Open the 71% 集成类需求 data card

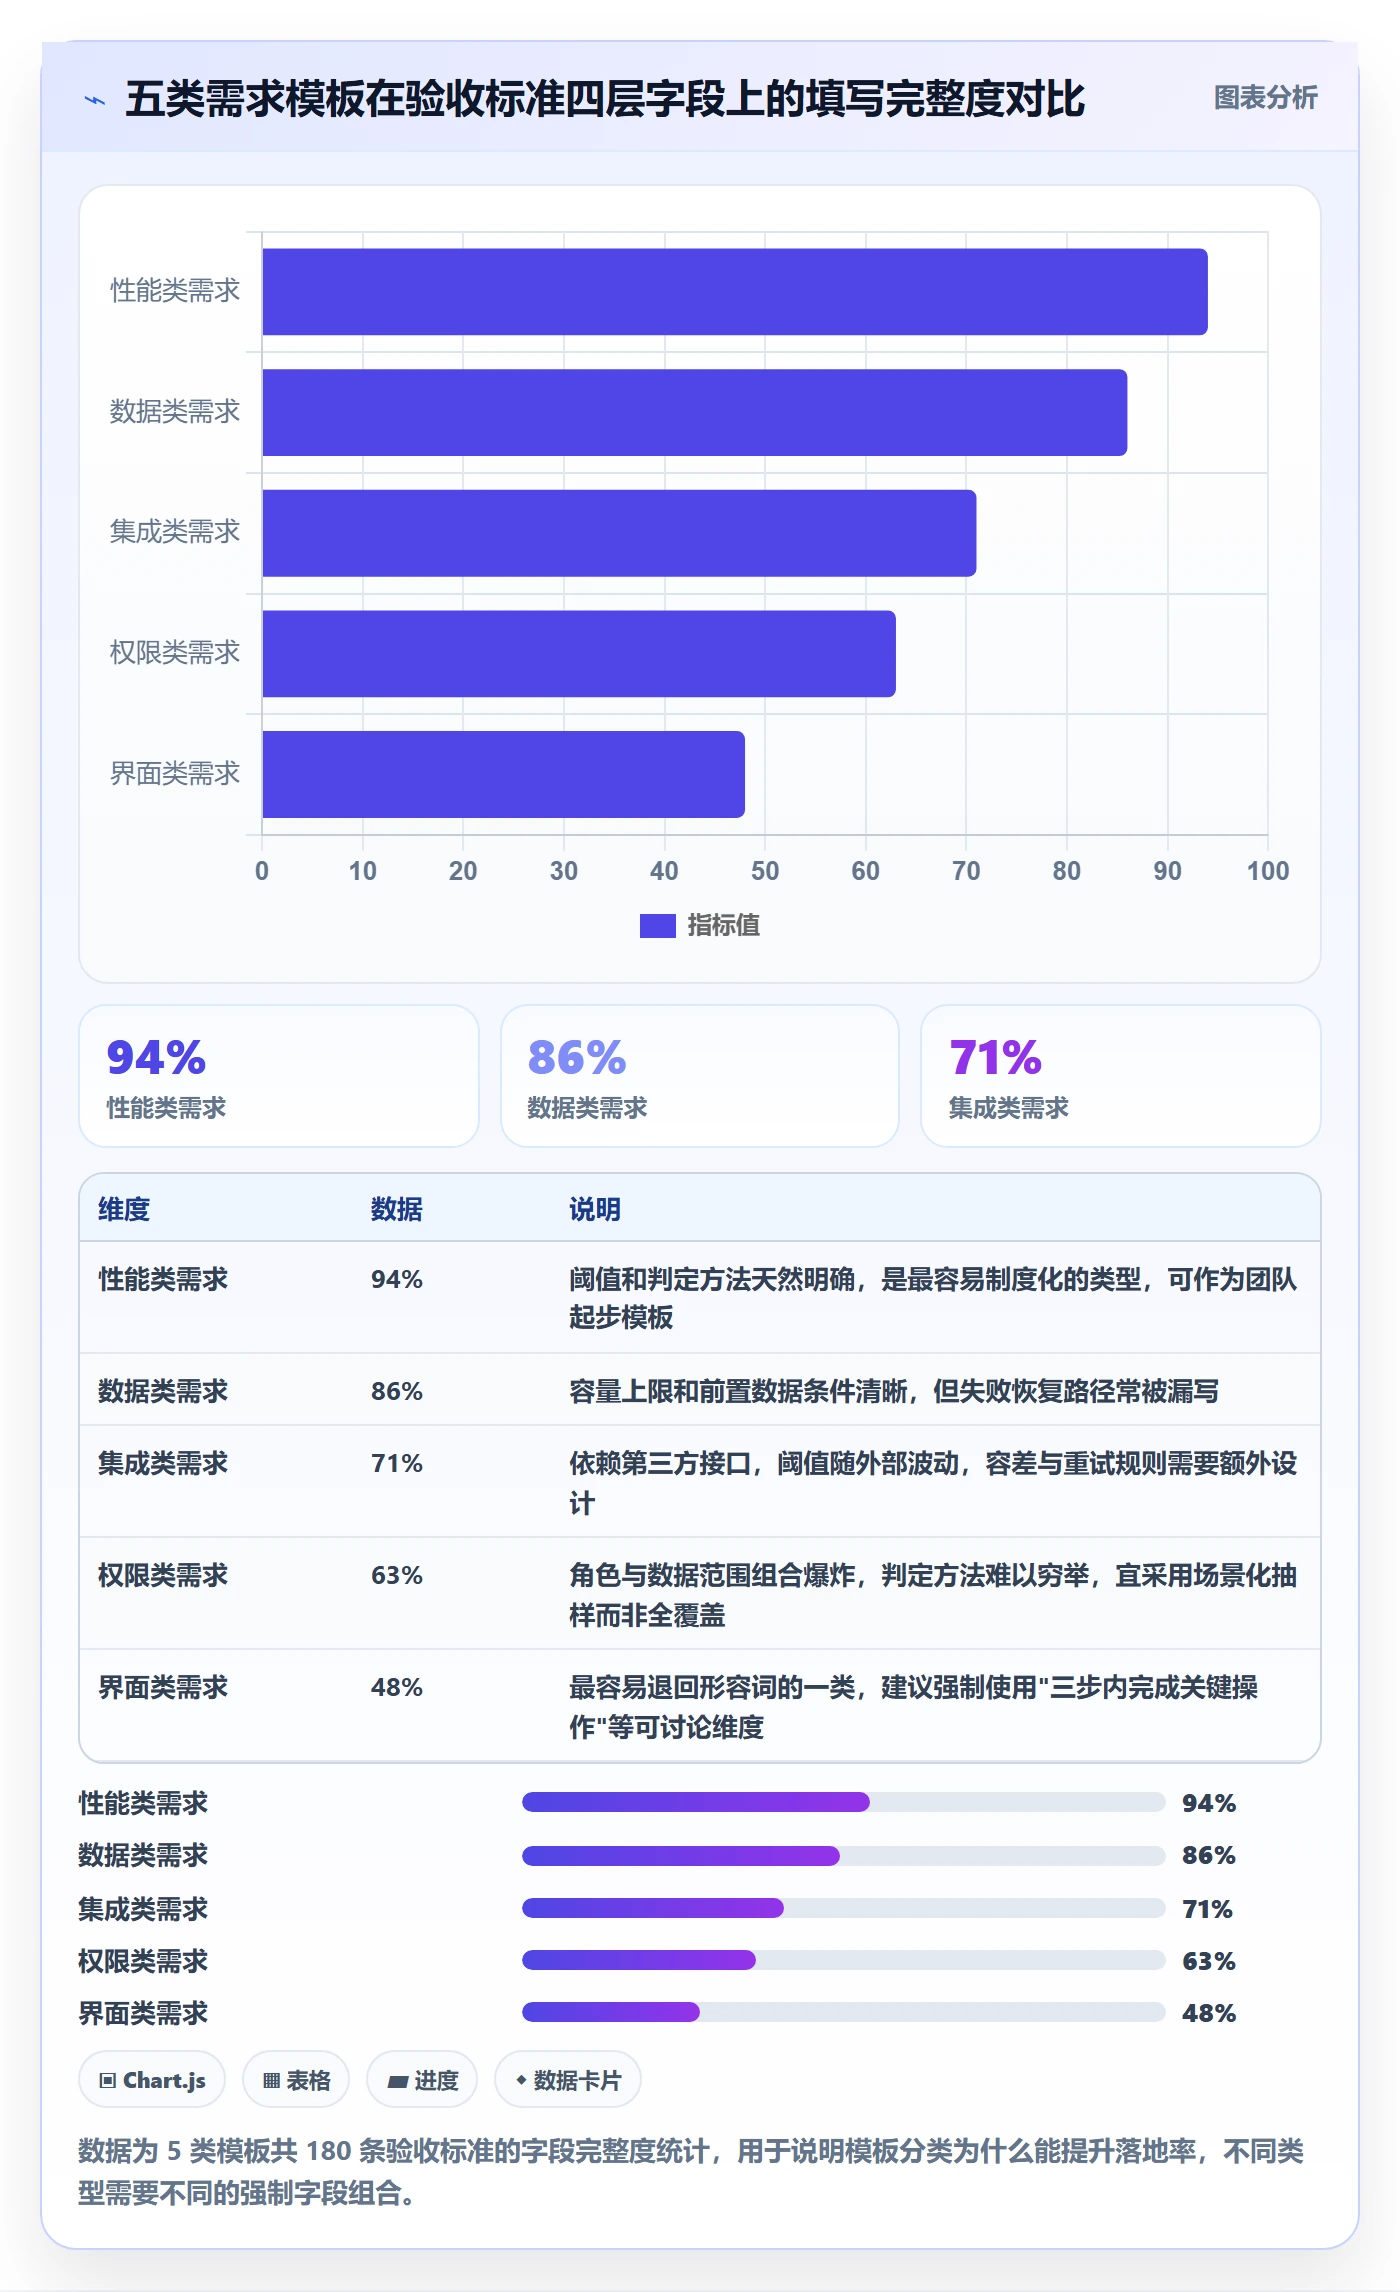pyautogui.click(x=1121, y=1076)
